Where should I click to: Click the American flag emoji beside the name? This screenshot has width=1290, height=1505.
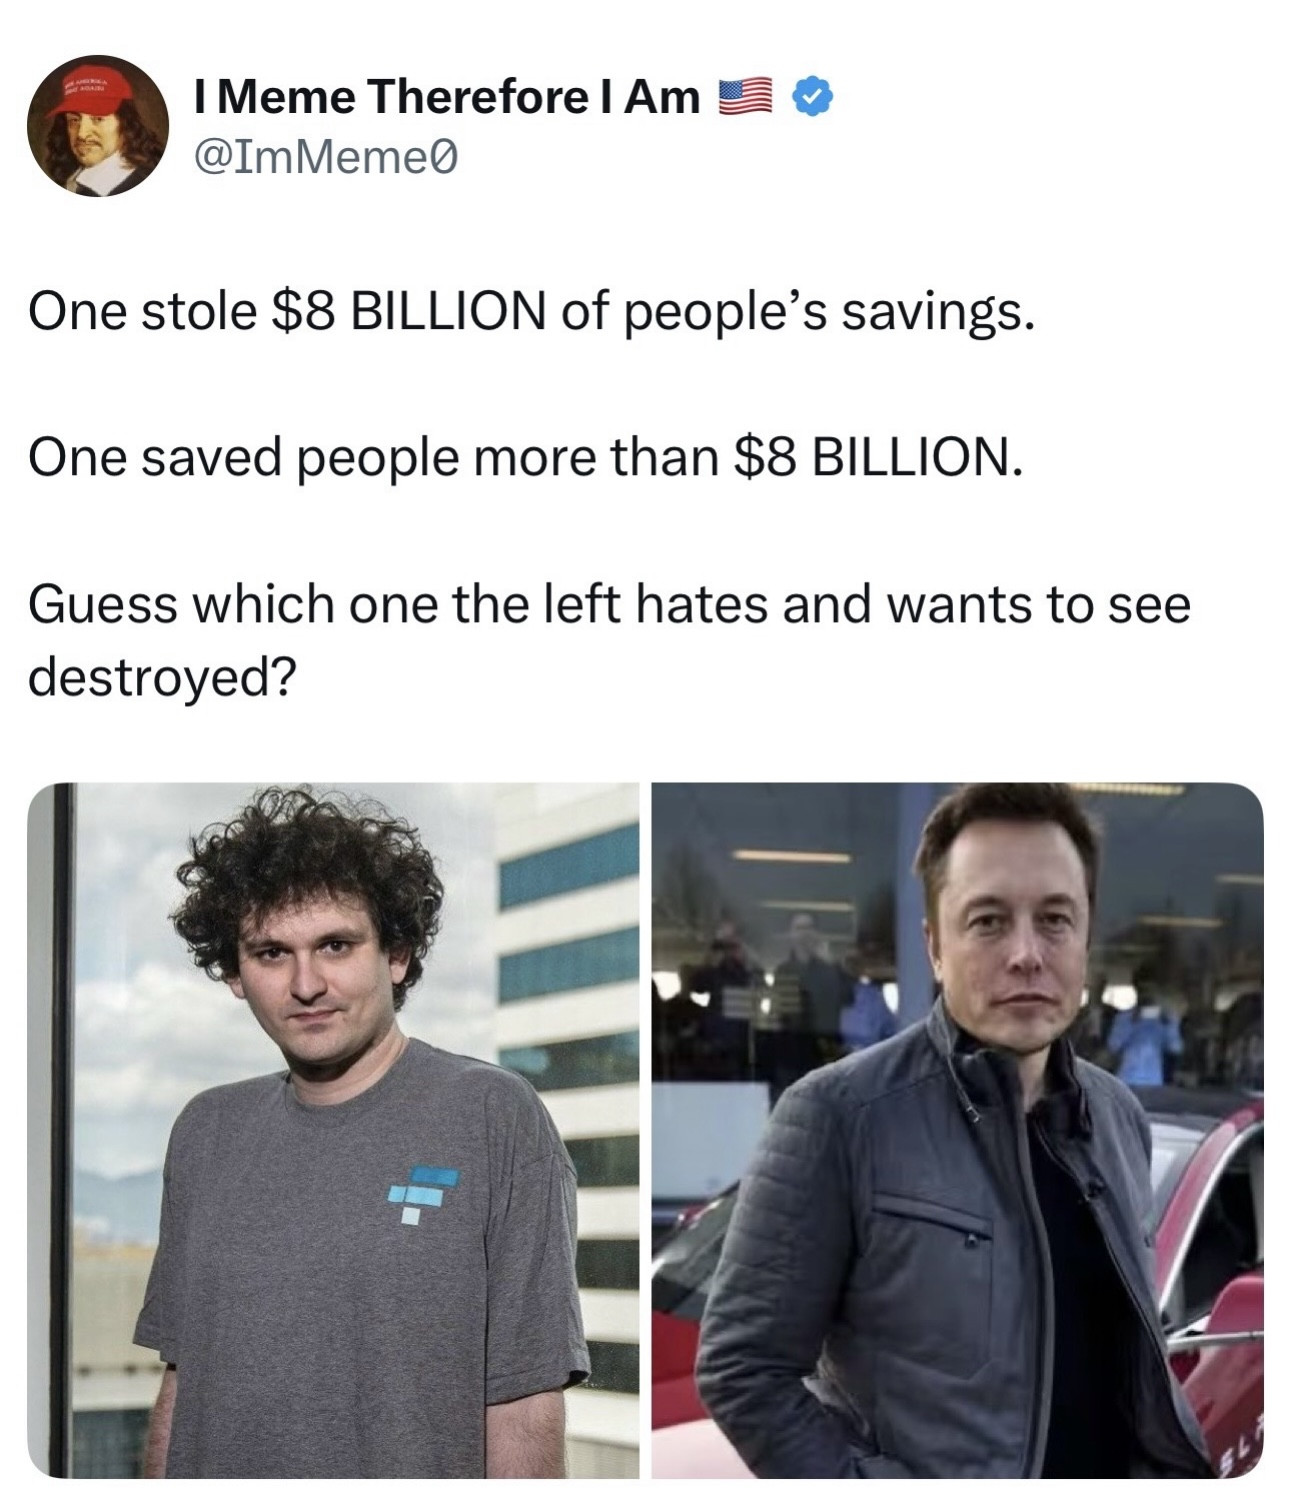coord(746,99)
